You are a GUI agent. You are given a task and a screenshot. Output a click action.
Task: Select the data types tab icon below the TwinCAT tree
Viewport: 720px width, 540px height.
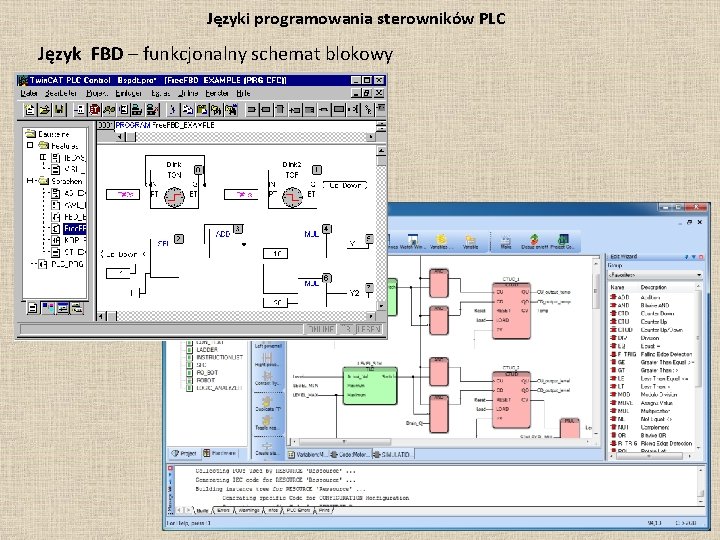(47, 308)
